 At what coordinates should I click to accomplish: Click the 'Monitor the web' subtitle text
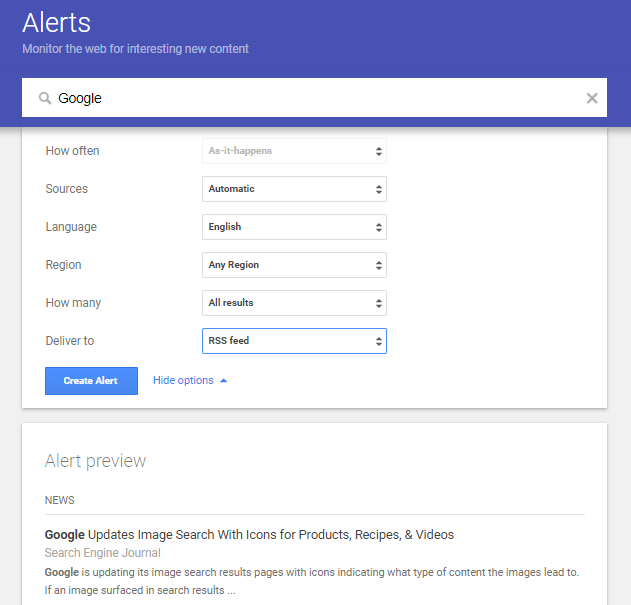136,48
